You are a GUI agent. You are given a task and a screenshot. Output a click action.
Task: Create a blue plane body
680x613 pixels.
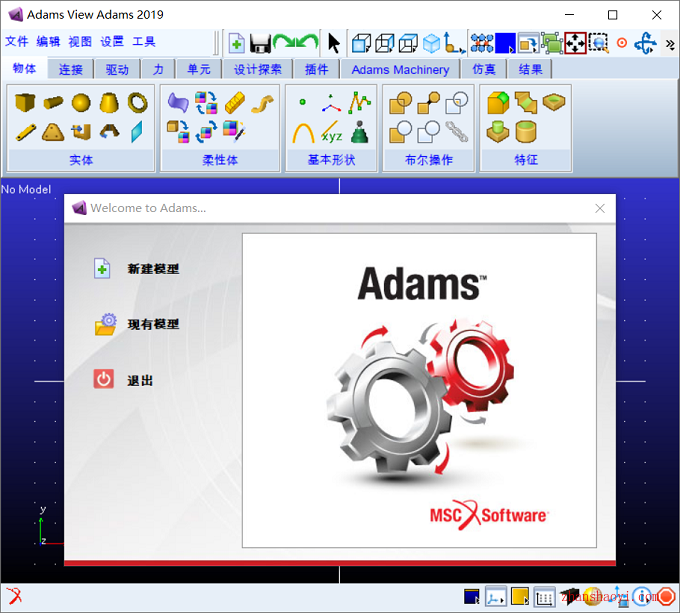pos(137,132)
